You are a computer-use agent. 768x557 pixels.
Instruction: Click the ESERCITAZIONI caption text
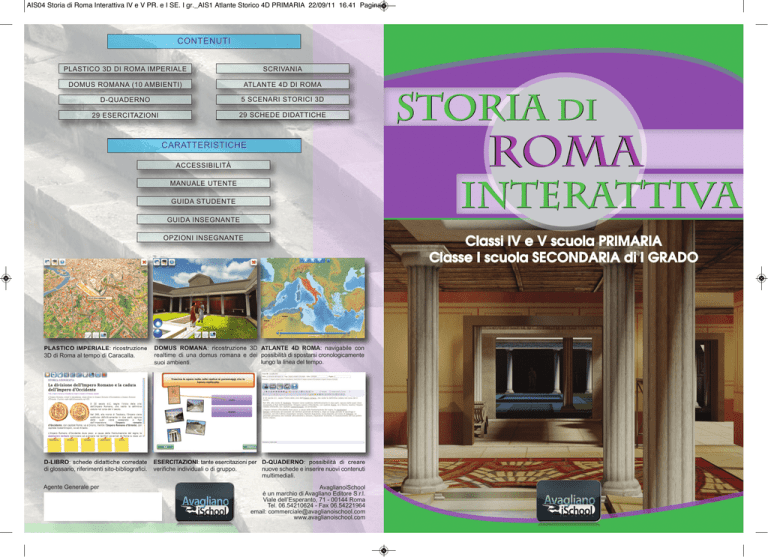pos(205,465)
